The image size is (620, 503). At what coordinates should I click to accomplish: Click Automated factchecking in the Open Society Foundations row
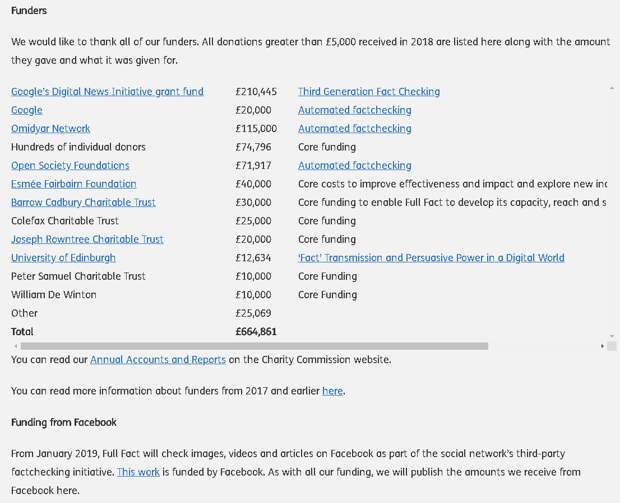(354, 166)
